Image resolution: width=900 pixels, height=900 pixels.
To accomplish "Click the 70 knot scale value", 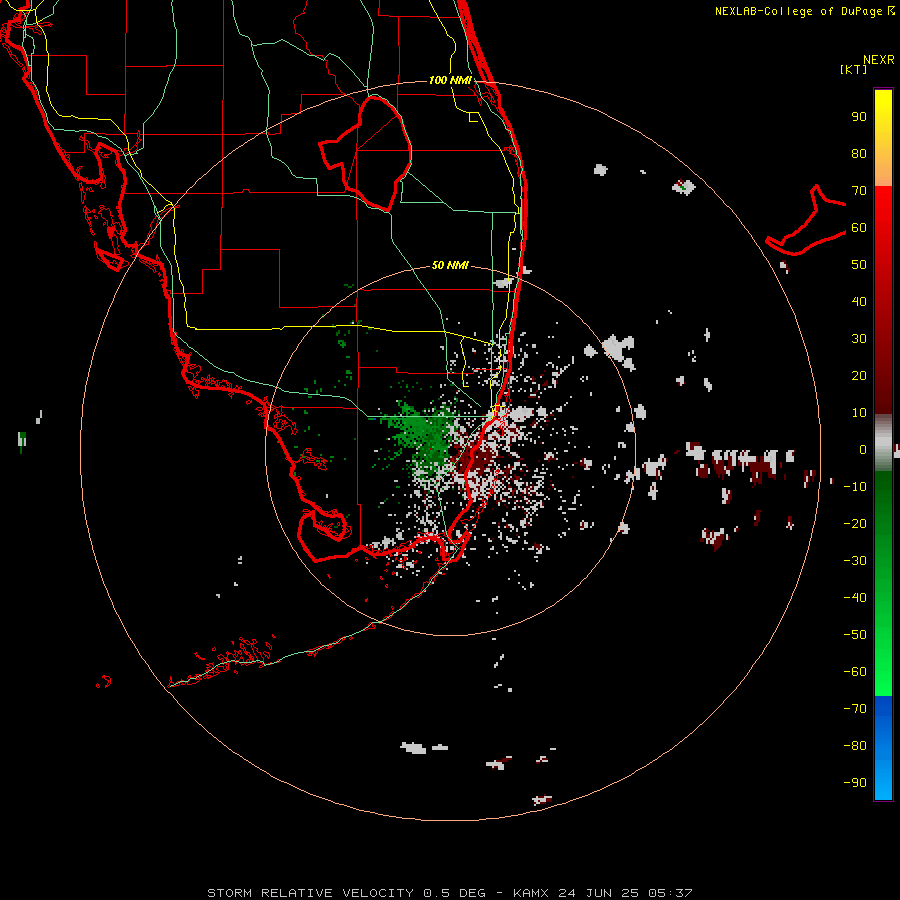I will [x=859, y=191].
